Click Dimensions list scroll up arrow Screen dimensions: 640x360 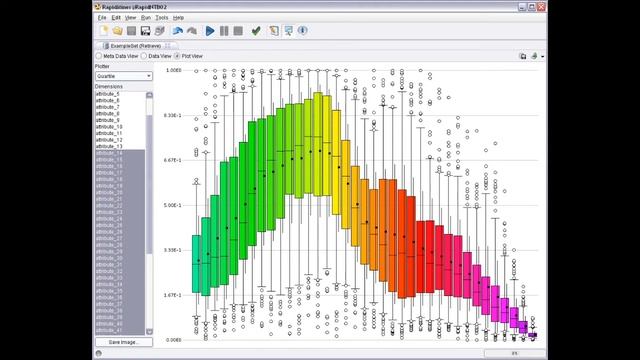tap(149, 95)
